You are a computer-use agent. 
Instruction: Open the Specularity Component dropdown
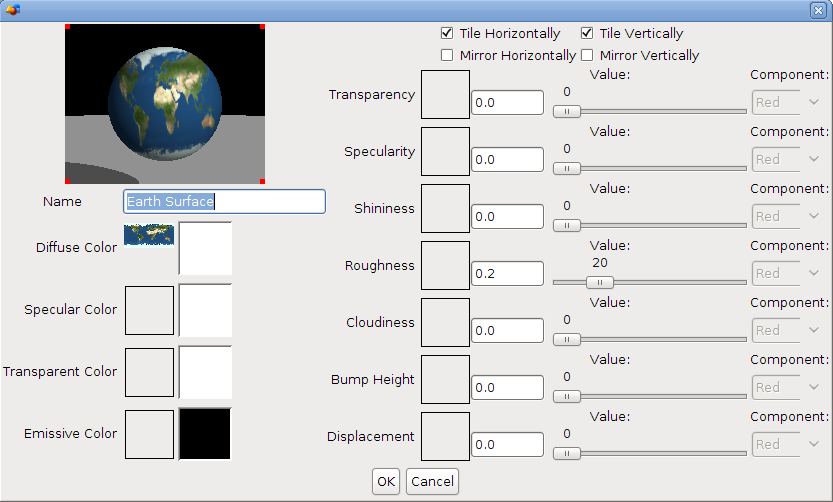point(789,159)
